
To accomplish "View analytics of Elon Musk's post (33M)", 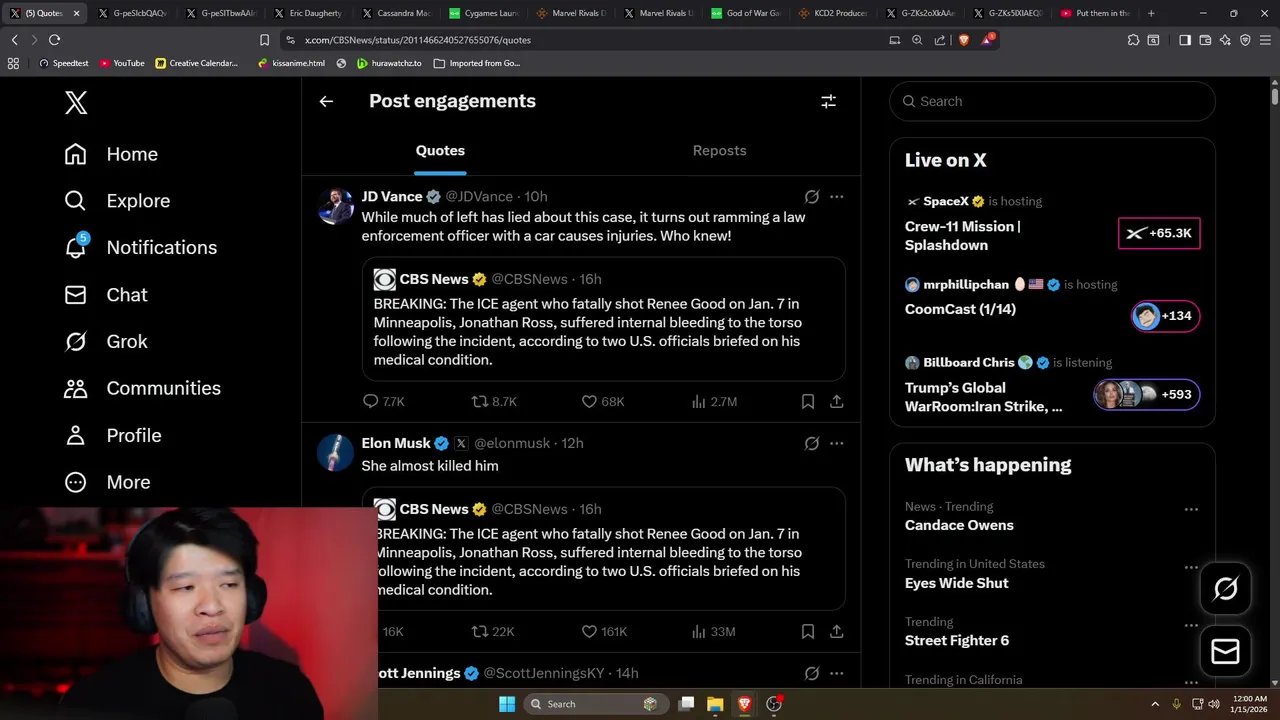I will click(x=713, y=631).
